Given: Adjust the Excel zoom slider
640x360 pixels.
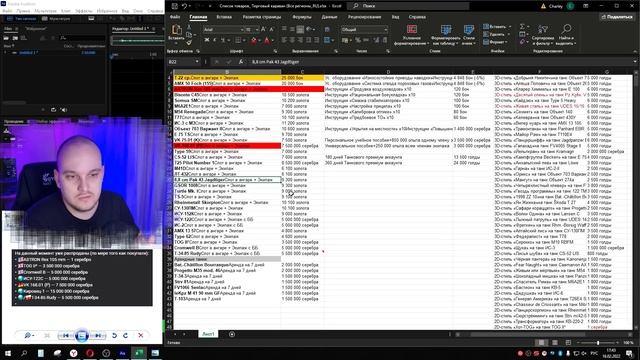Looking at the screenshot, I should pyautogui.click(x=598, y=343).
